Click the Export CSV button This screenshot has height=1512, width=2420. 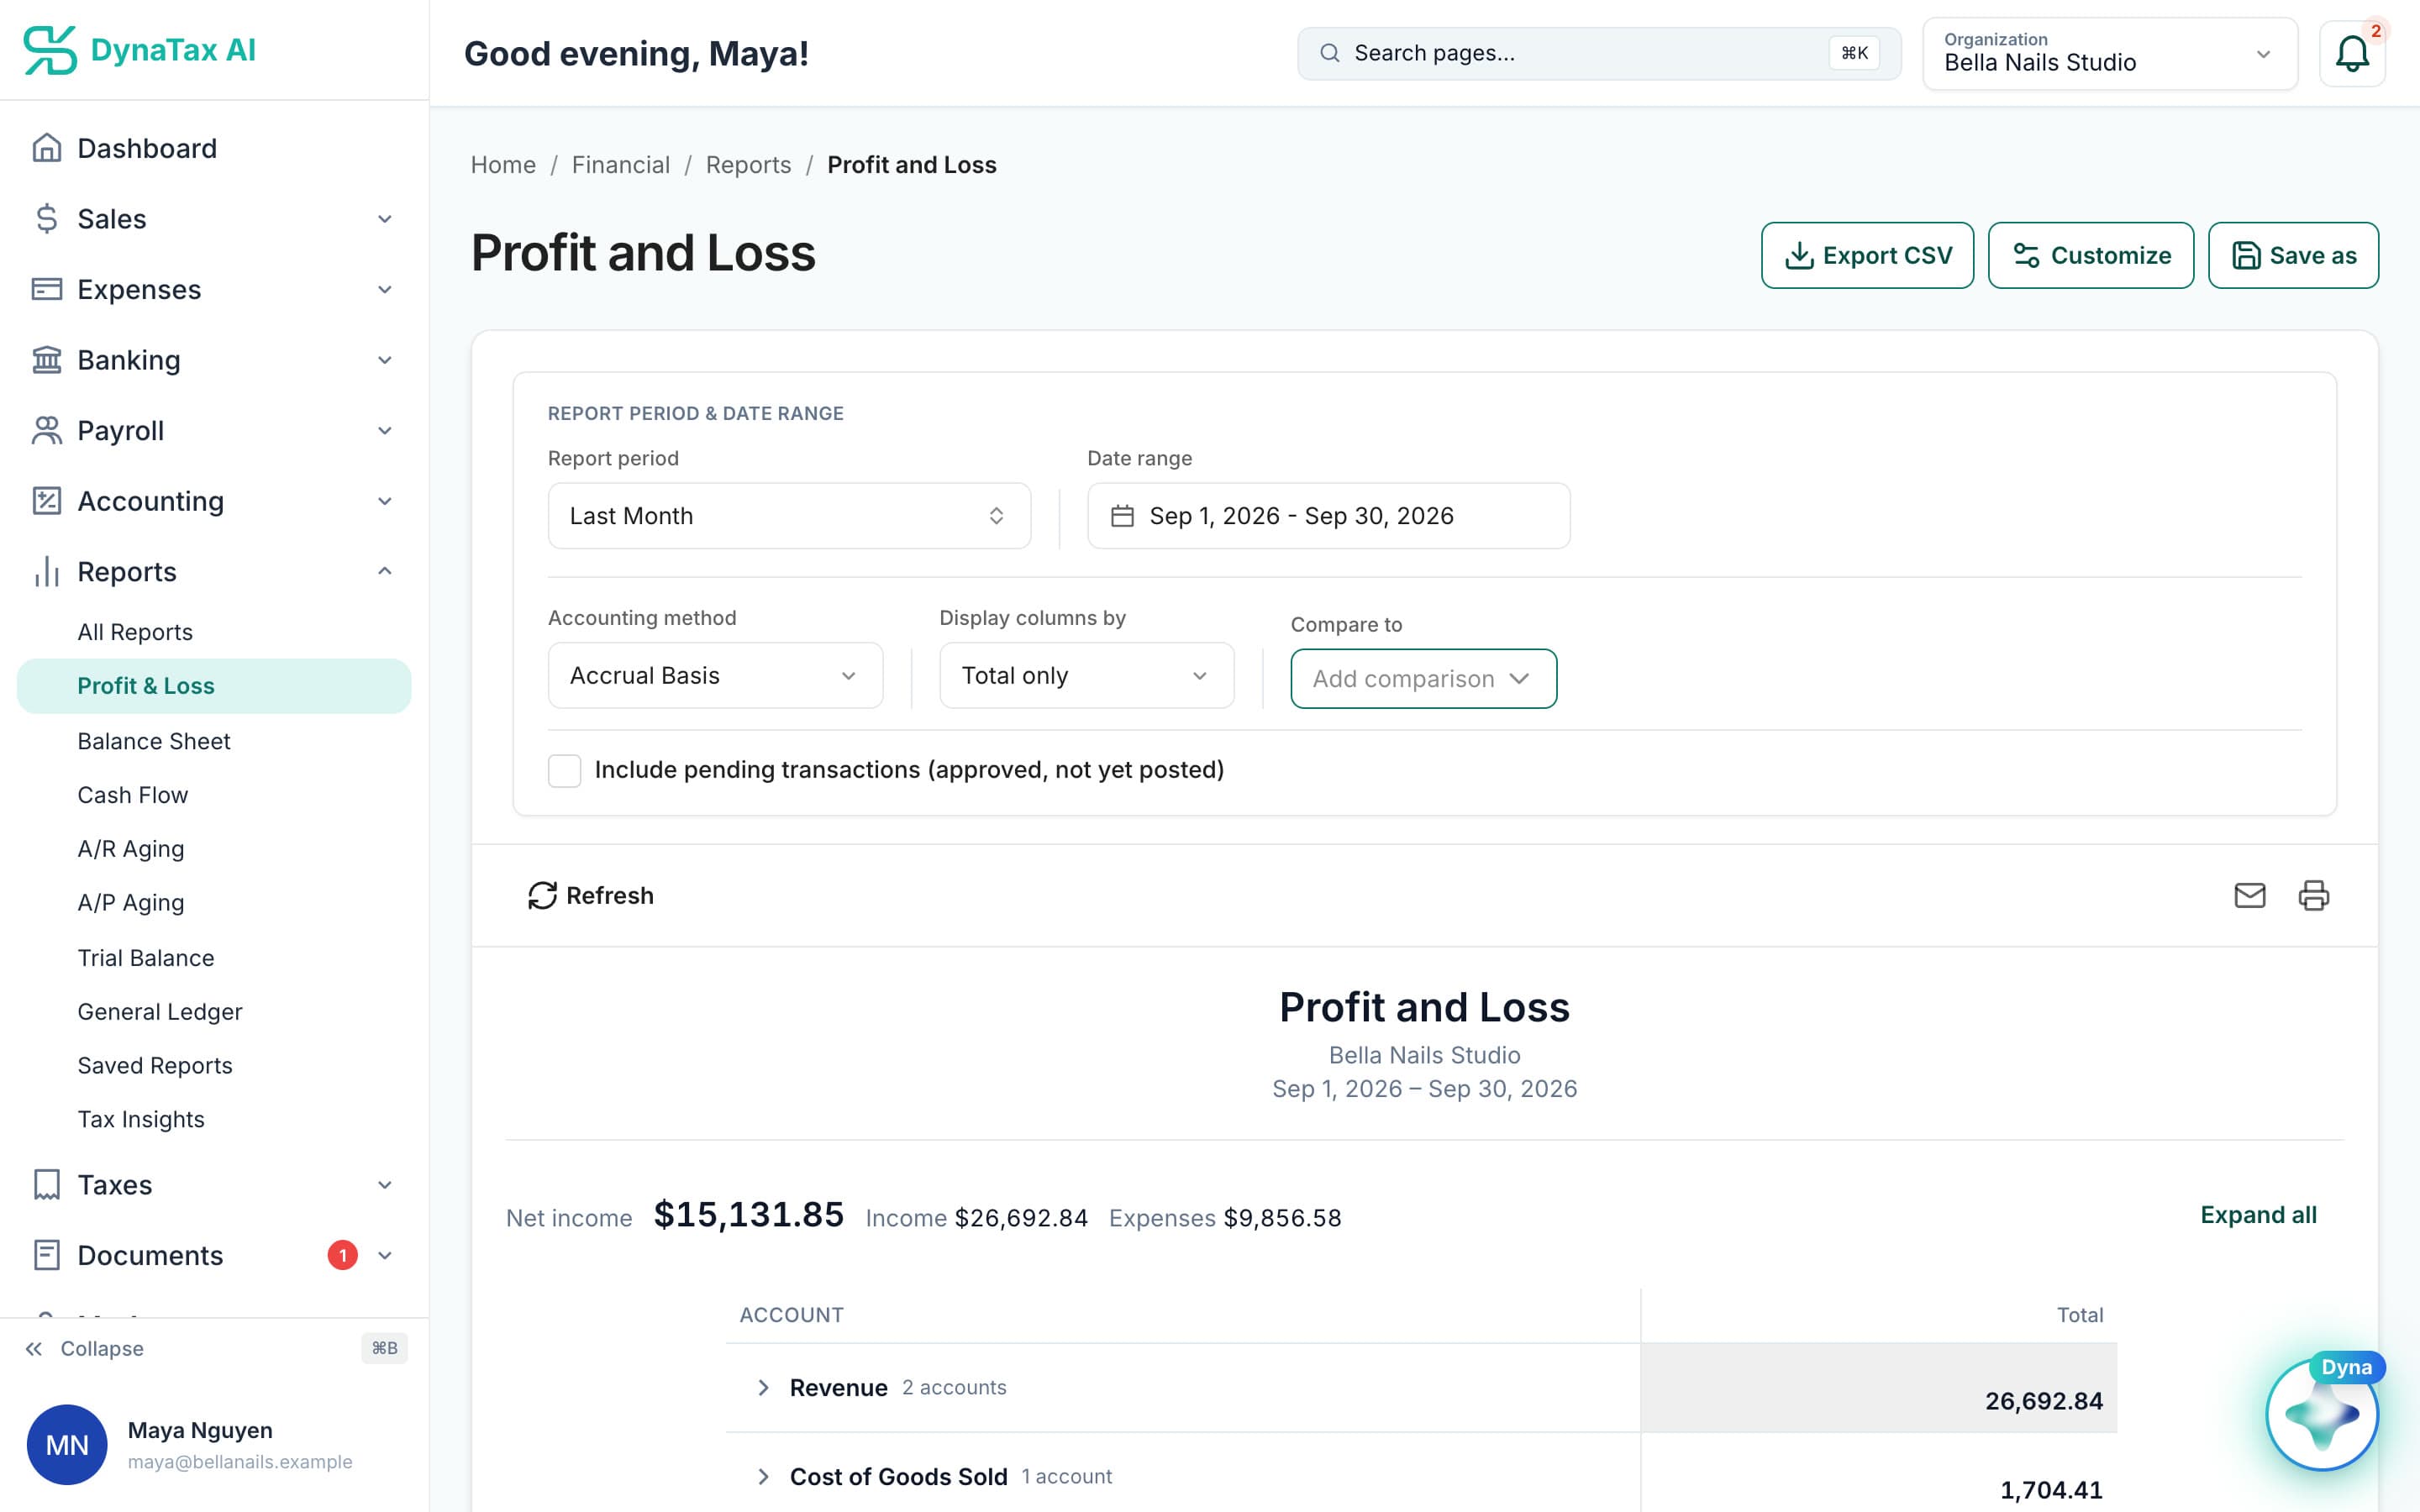tap(1867, 255)
